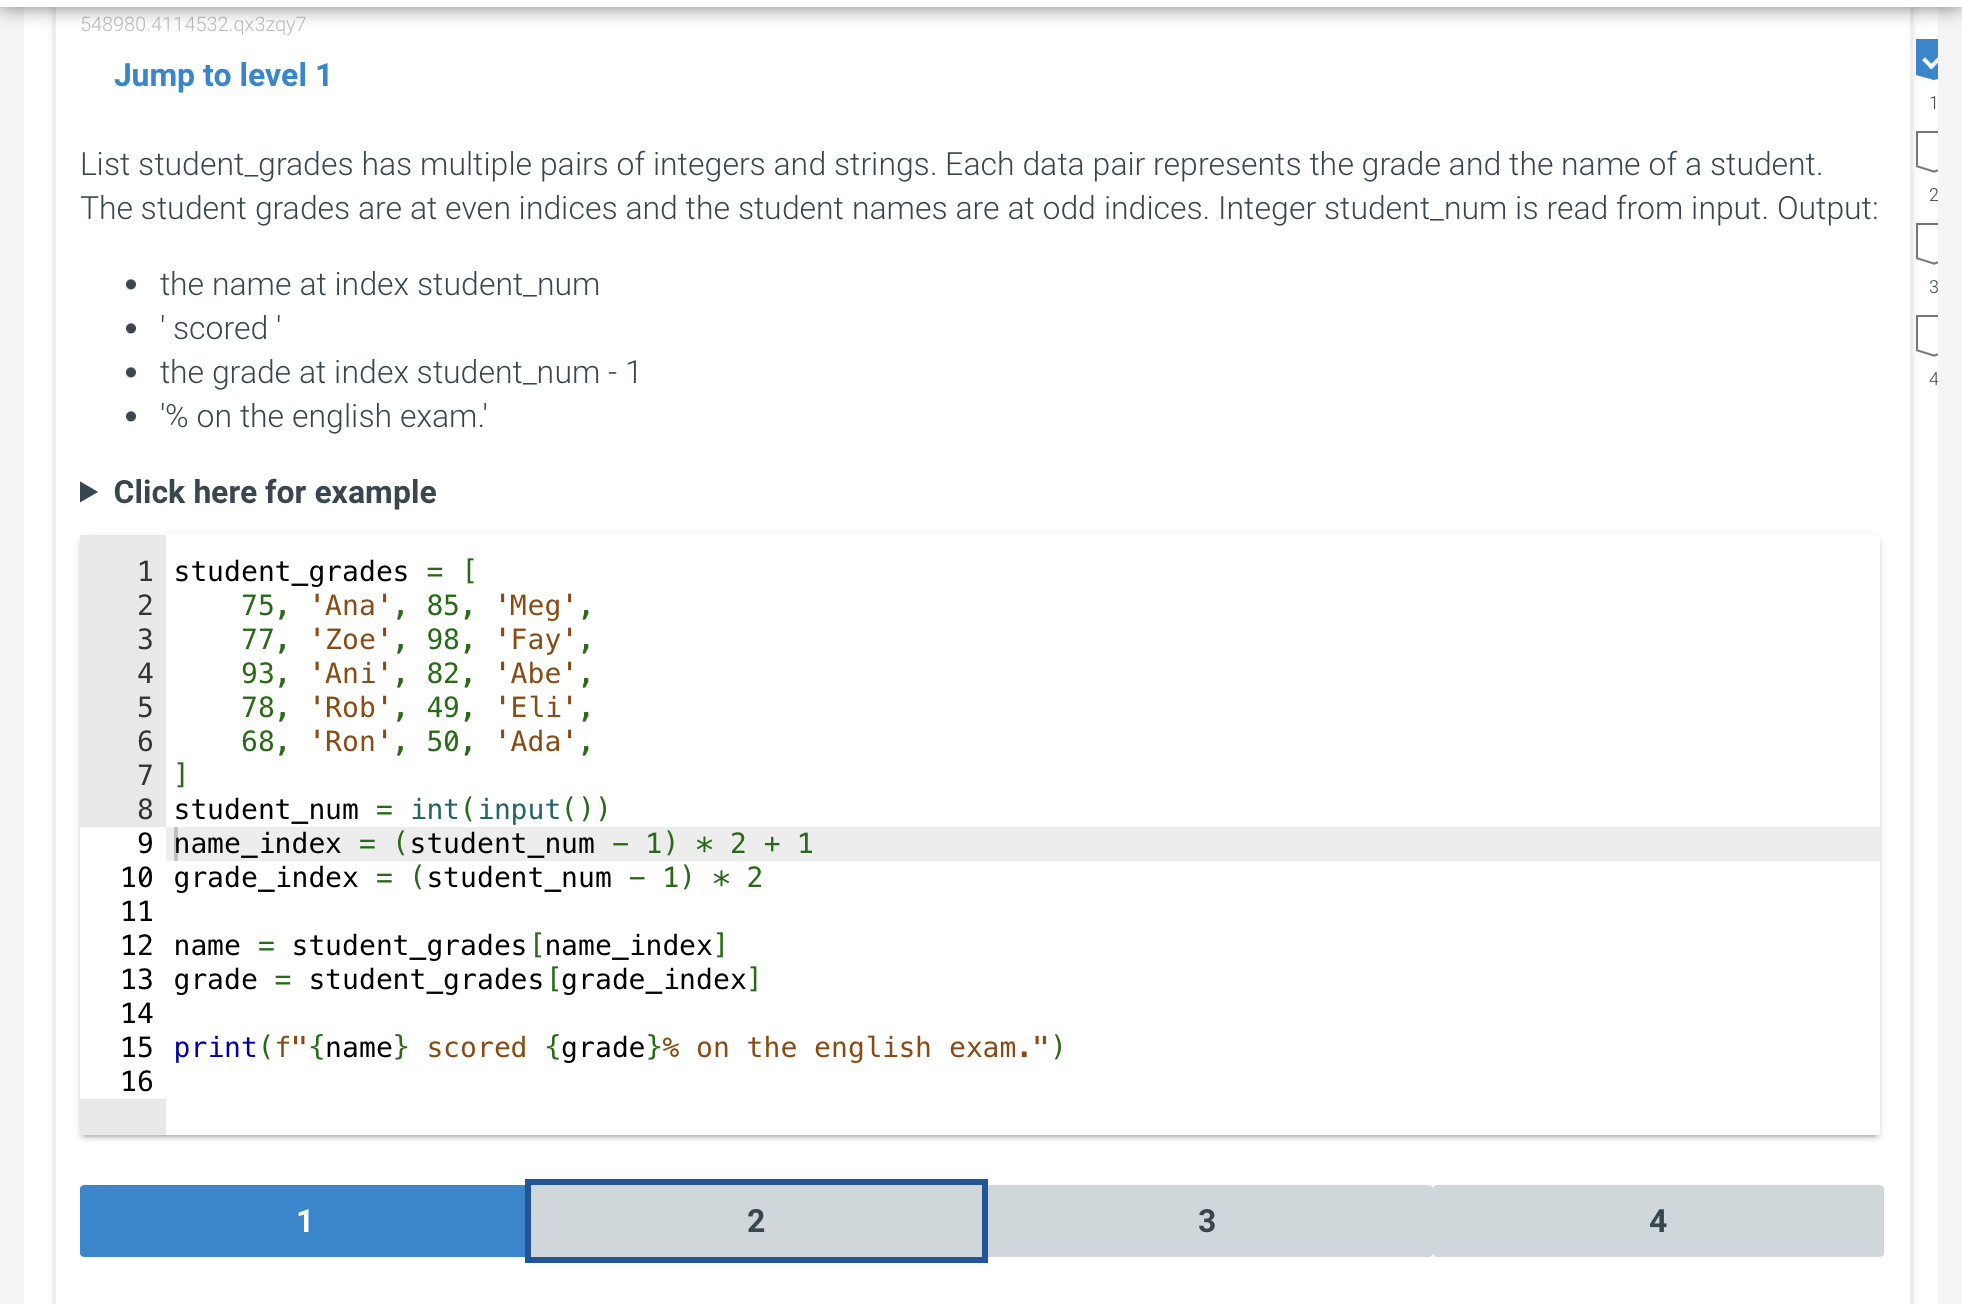Click the empty level 3 progress badge

[1927, 243]
